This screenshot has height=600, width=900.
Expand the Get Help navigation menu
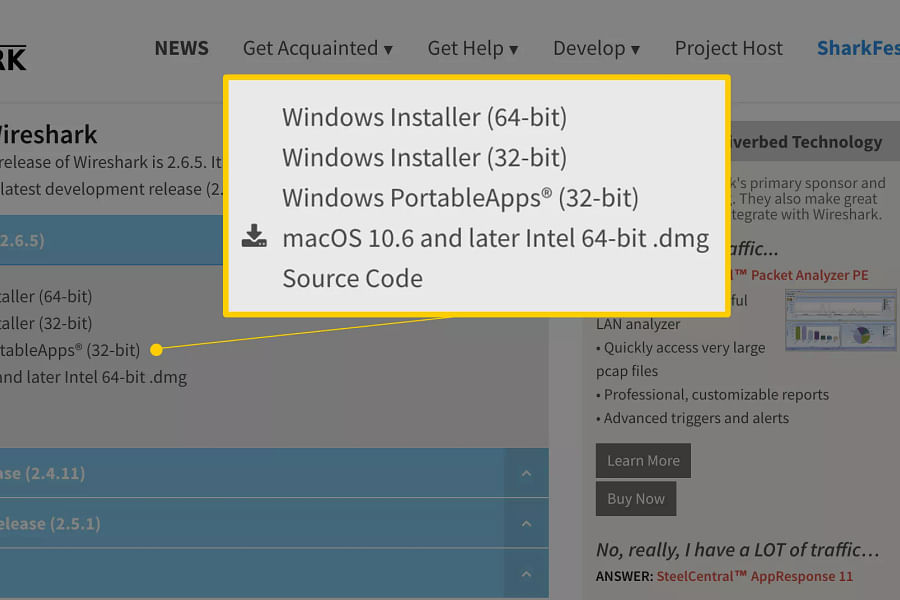point(472,48)
